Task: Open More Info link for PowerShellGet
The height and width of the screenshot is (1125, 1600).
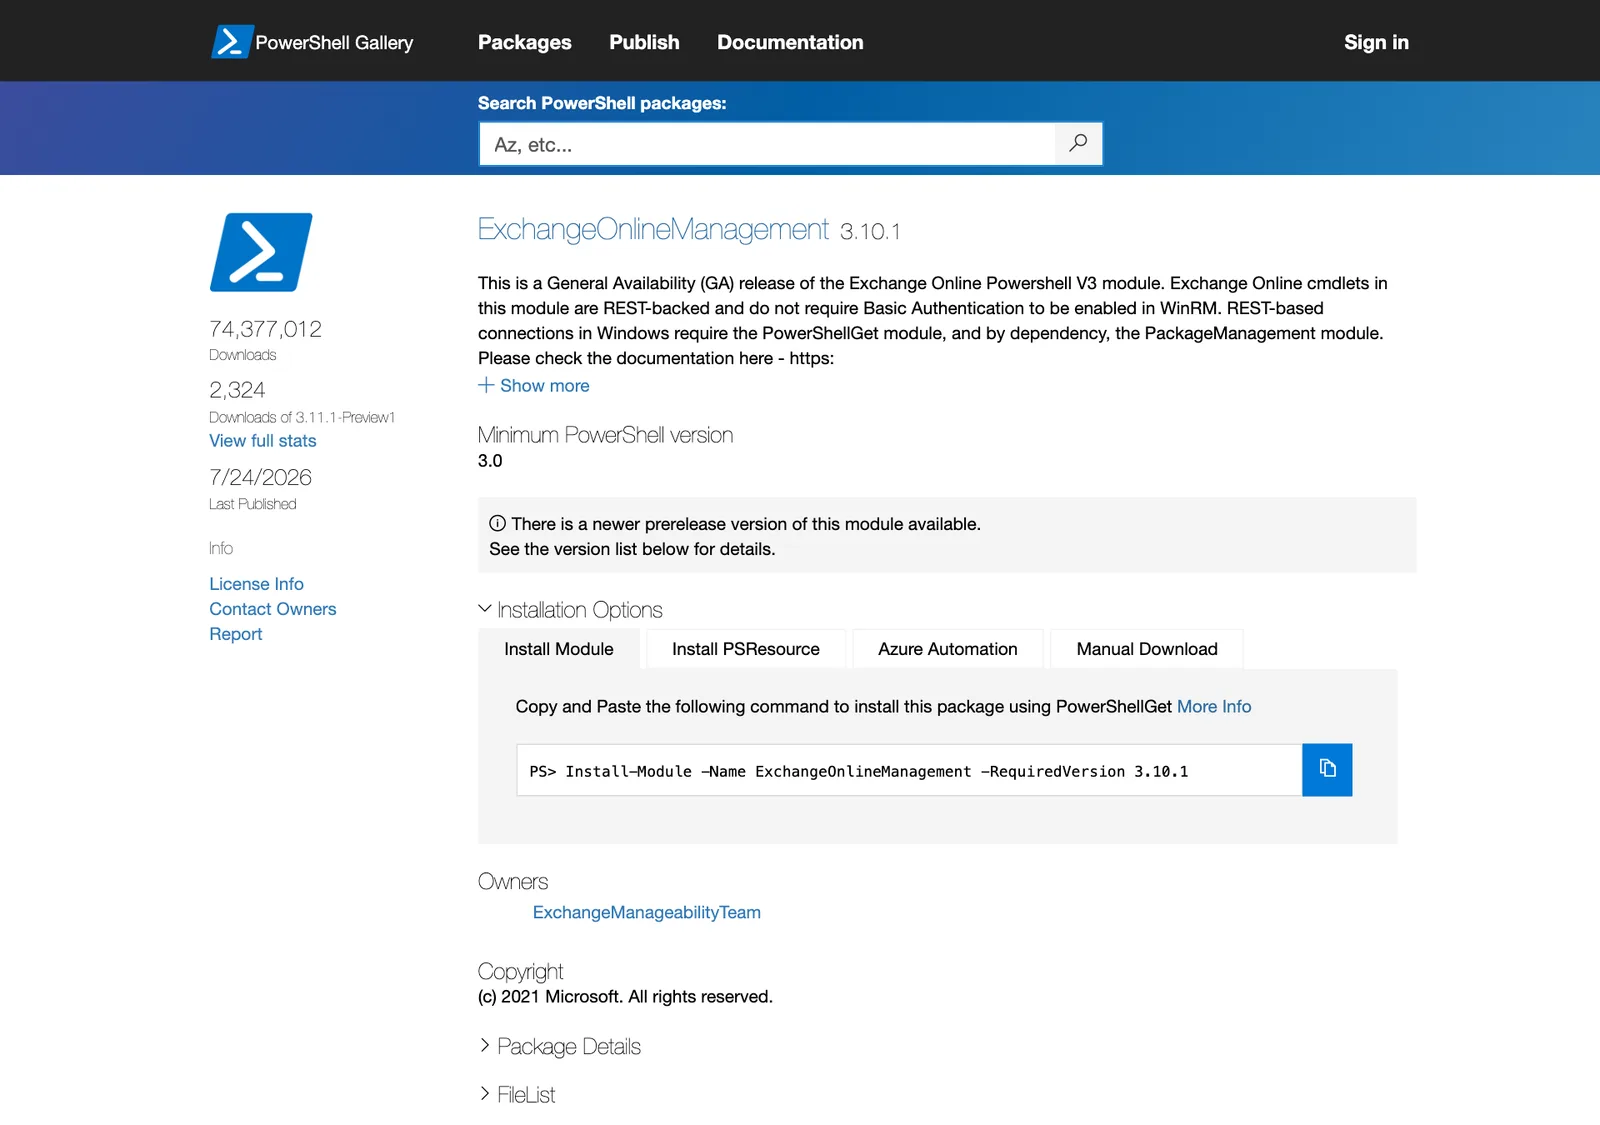Action: coord(1214,706)
